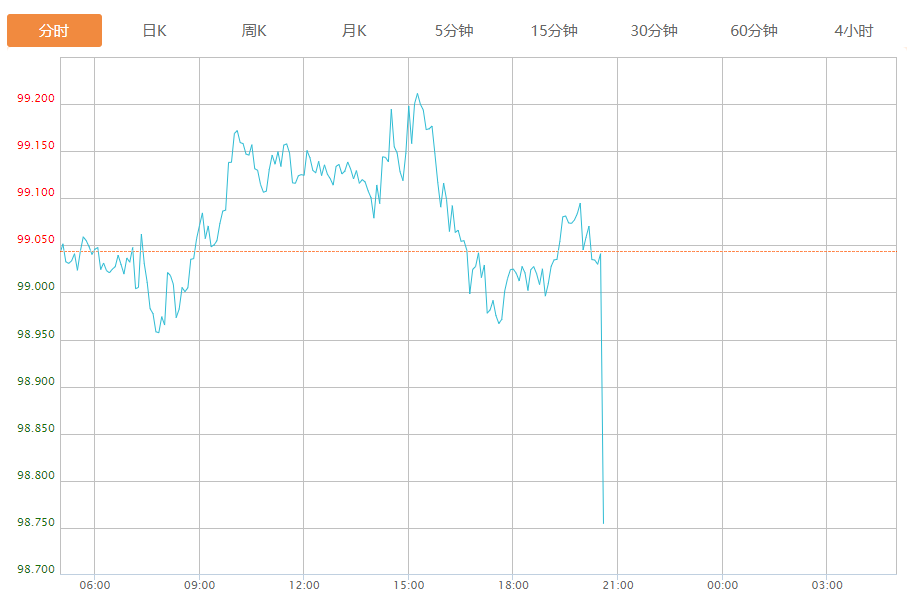The image size is (907, 592).
Task: Click the 06:00 time axis label
Action: coord(95,585)
